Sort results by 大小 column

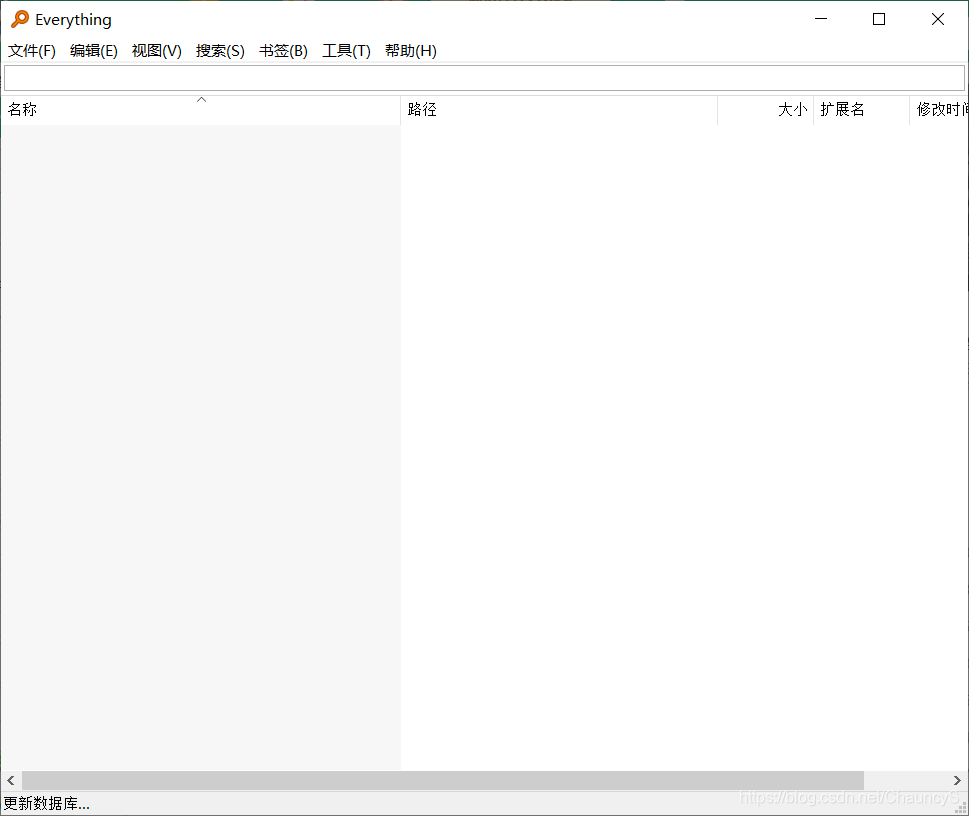[765, 110]
